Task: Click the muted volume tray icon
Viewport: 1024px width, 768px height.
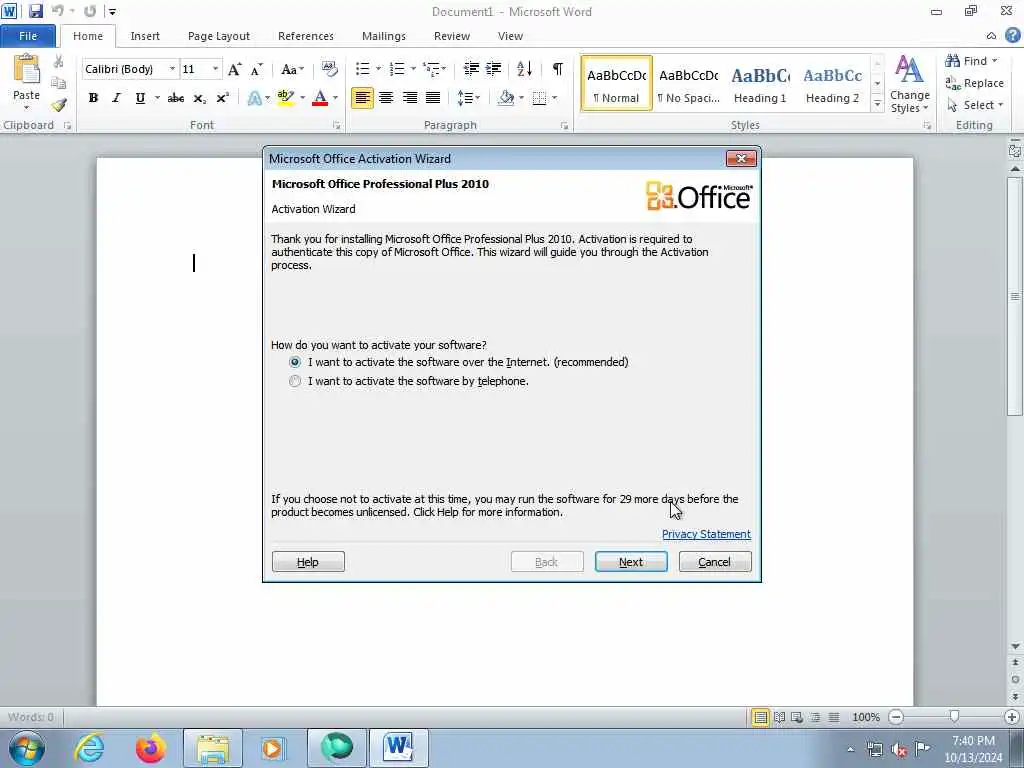Action: click(x=899, y=750)
